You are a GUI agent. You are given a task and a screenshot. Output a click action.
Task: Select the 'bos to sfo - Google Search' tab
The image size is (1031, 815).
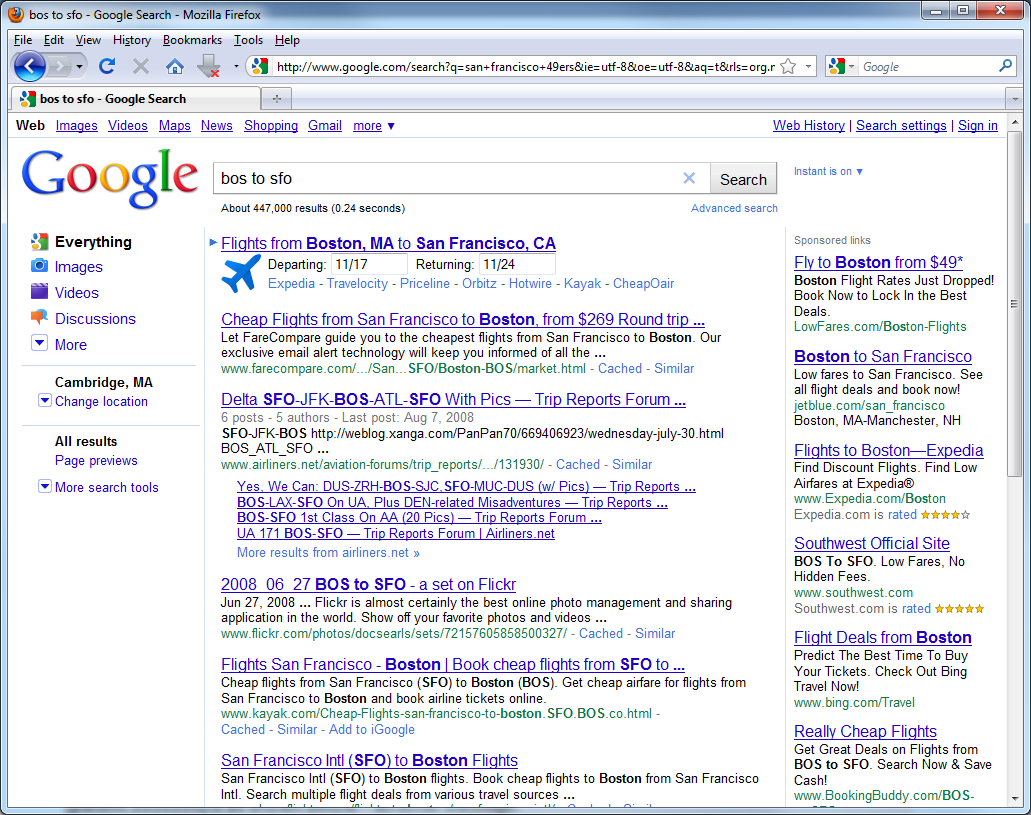point(135,99)
